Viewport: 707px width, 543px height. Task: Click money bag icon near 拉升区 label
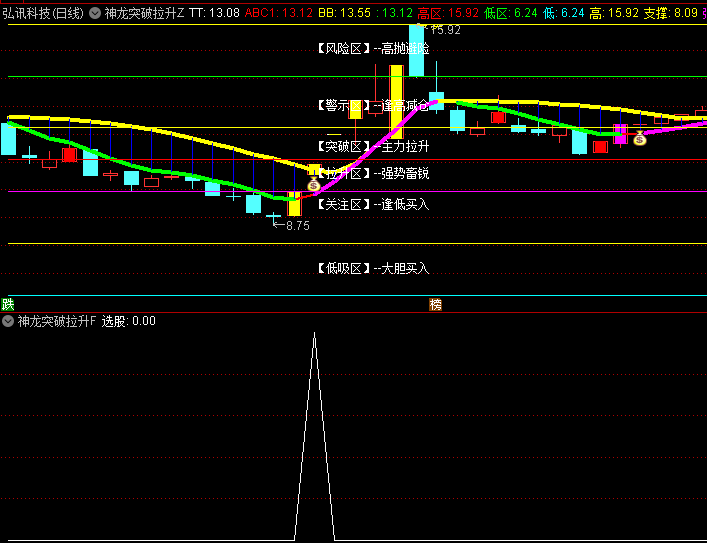[314, 184]
